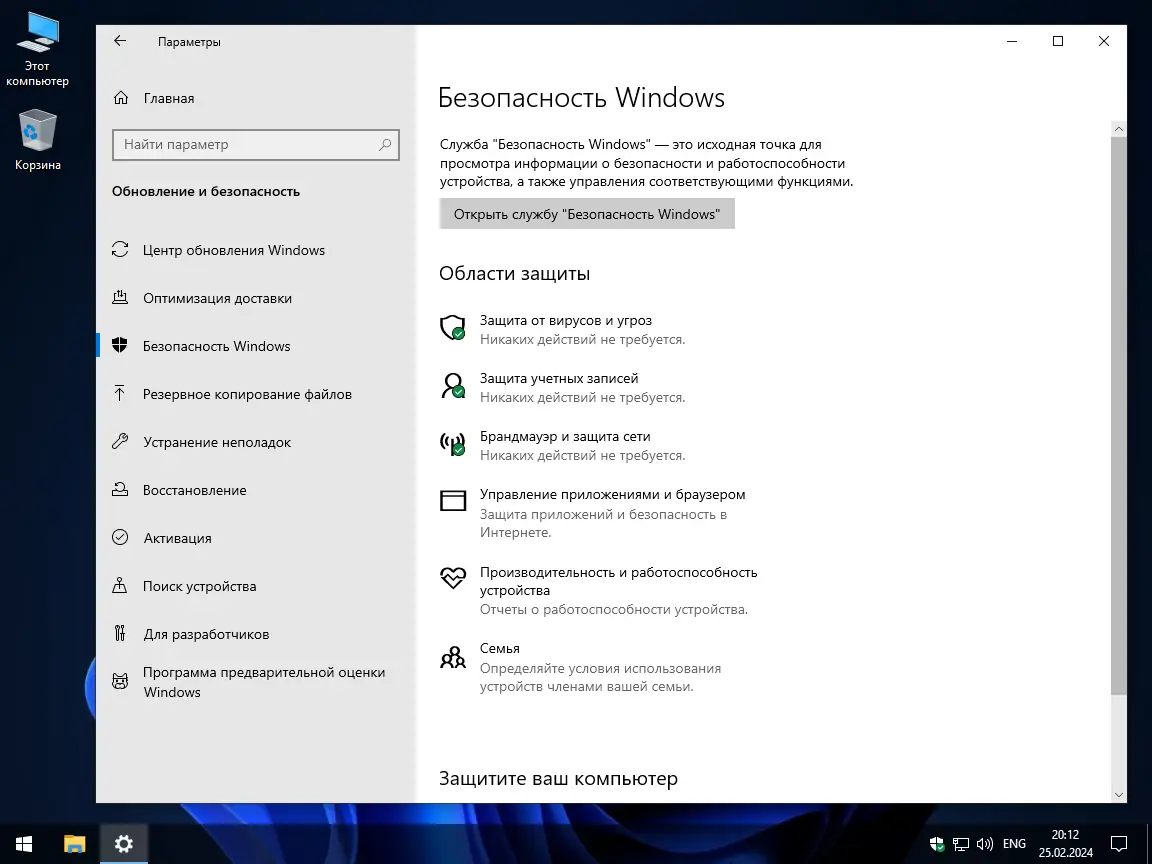Click the network icon in the system tray
Image resolution: width=1152 pixels, height=864 pixels.
tap(960, 843)
